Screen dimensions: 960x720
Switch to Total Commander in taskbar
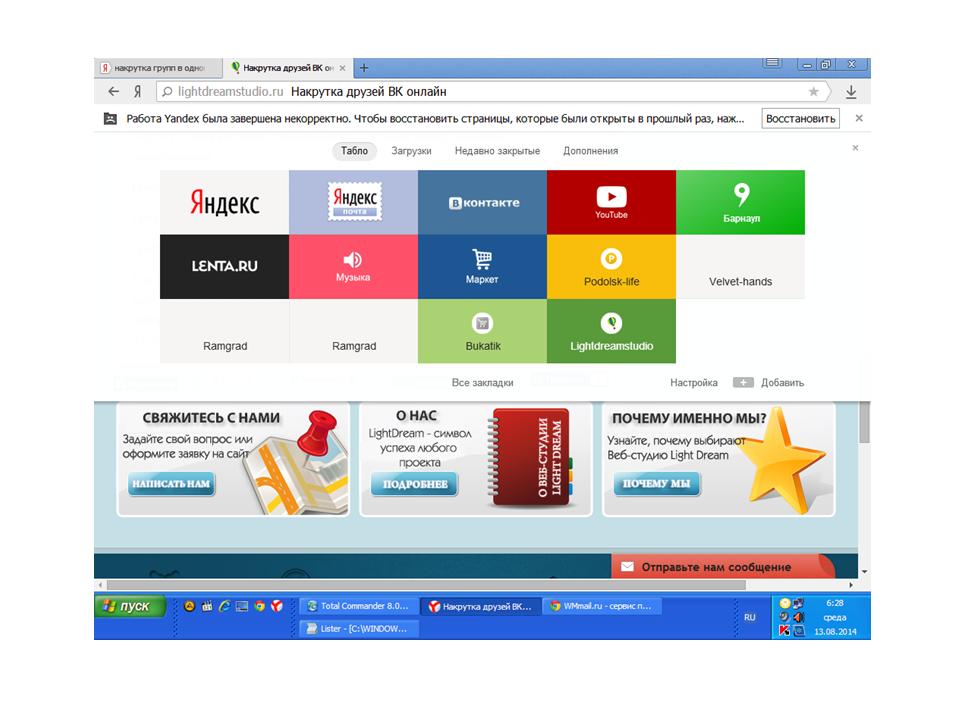(359, 606)
